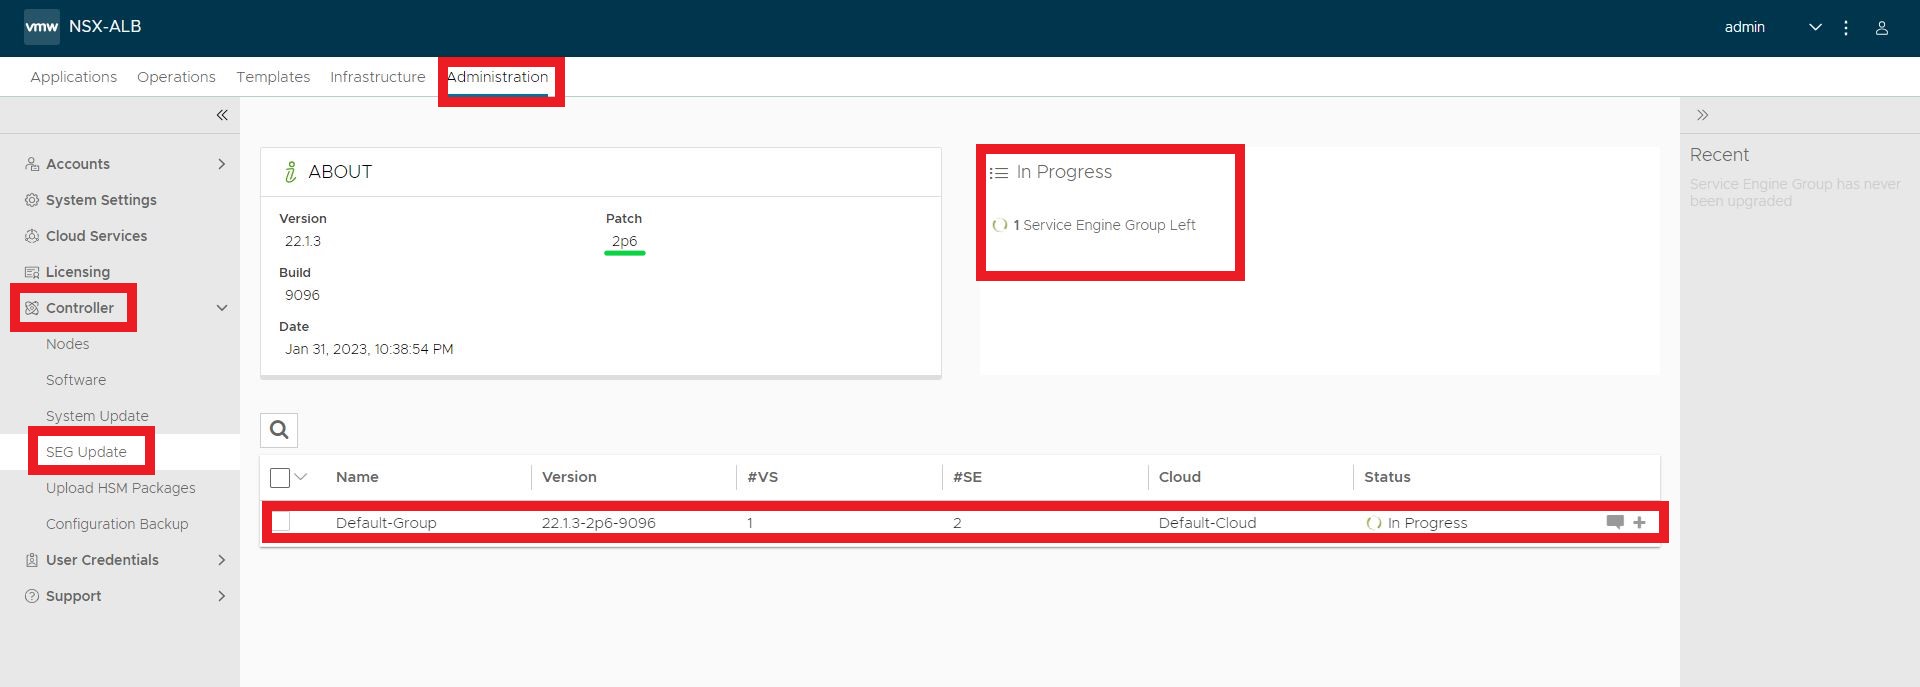Screen dimensions: 1920x687
Task: Open Software under Controller
Action: click(76, 380)
